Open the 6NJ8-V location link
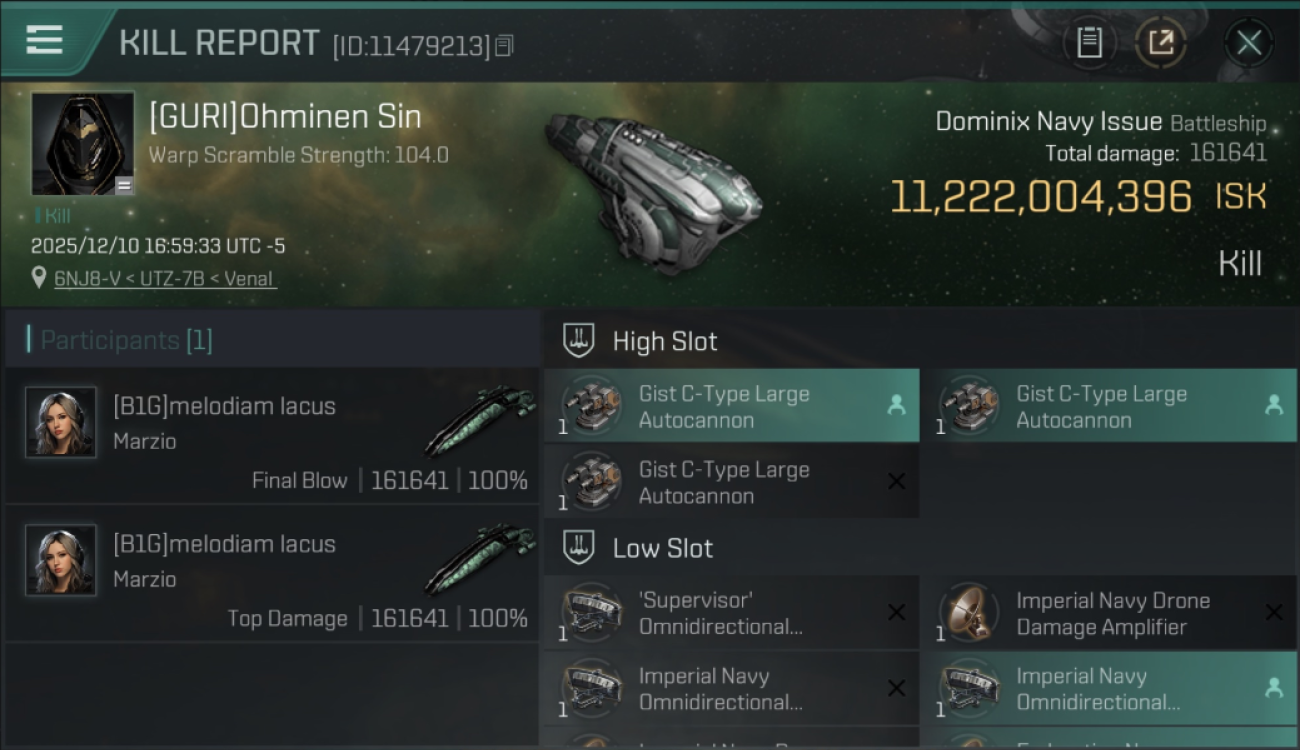Viewport: 1300px width, 750px height. tap(165, 278)
